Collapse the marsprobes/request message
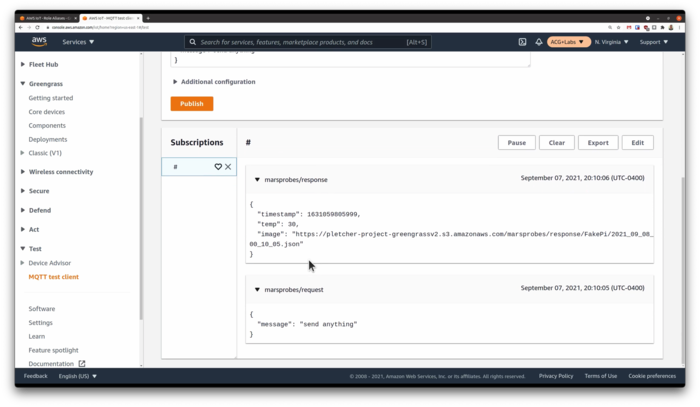Screen dimensions: 700x407 [257, 290]
